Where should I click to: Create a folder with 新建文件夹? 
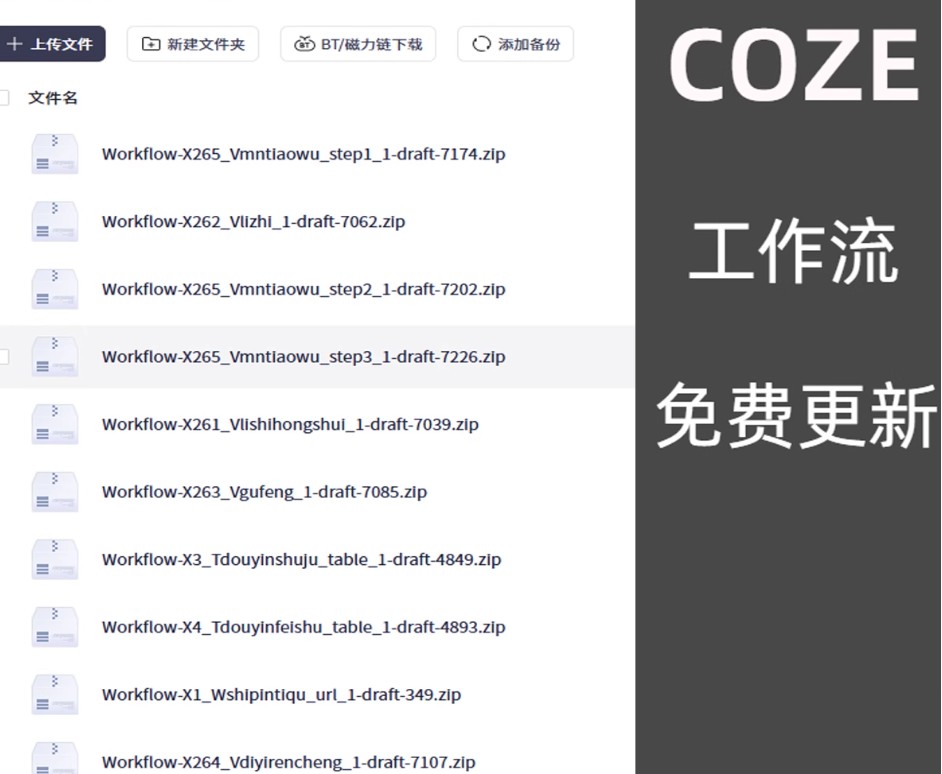pyautogui.click(x=193, y=44)
